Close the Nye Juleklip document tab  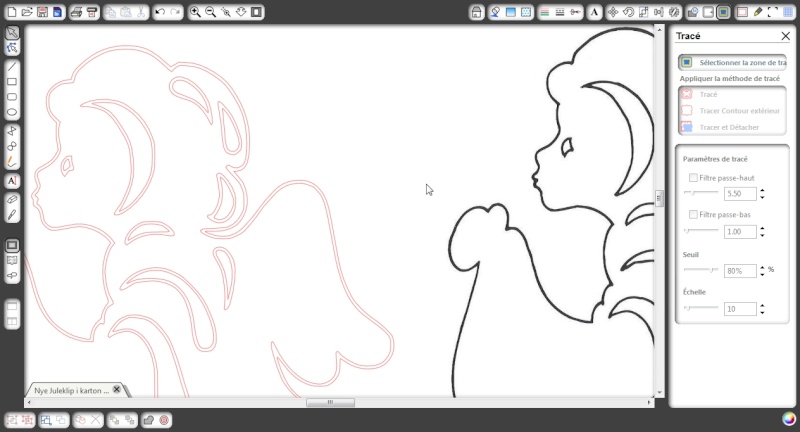click(x=117, y=390)
